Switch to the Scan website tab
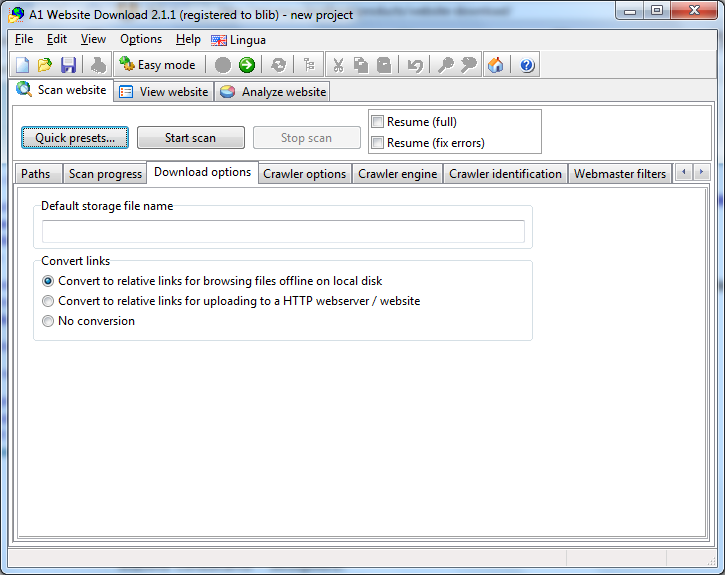Image resolution: width=725 pixels, height=575 pixels. 61,90
